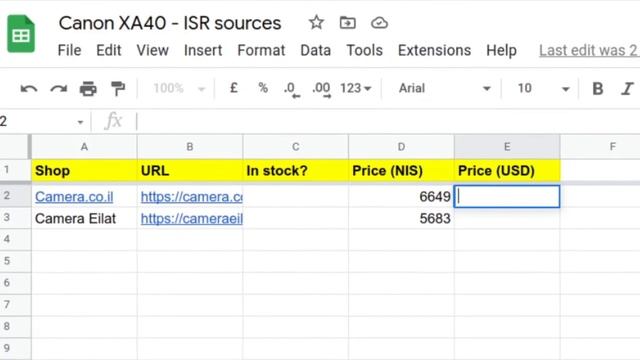The height and width of the screenshot is (360, 640).
Task: Select column C header
Action: pyautogui.click(x=296, y=147)
